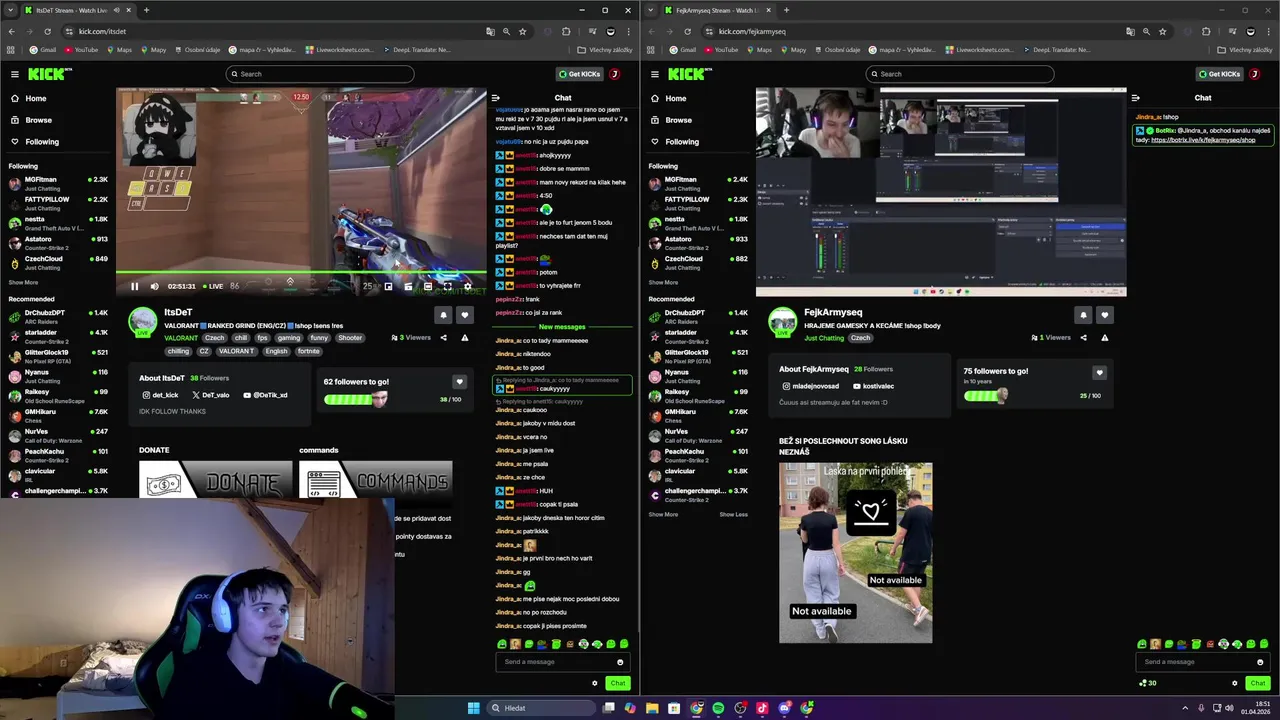
Task: Click Windows Start button
Action: [474, 708]
